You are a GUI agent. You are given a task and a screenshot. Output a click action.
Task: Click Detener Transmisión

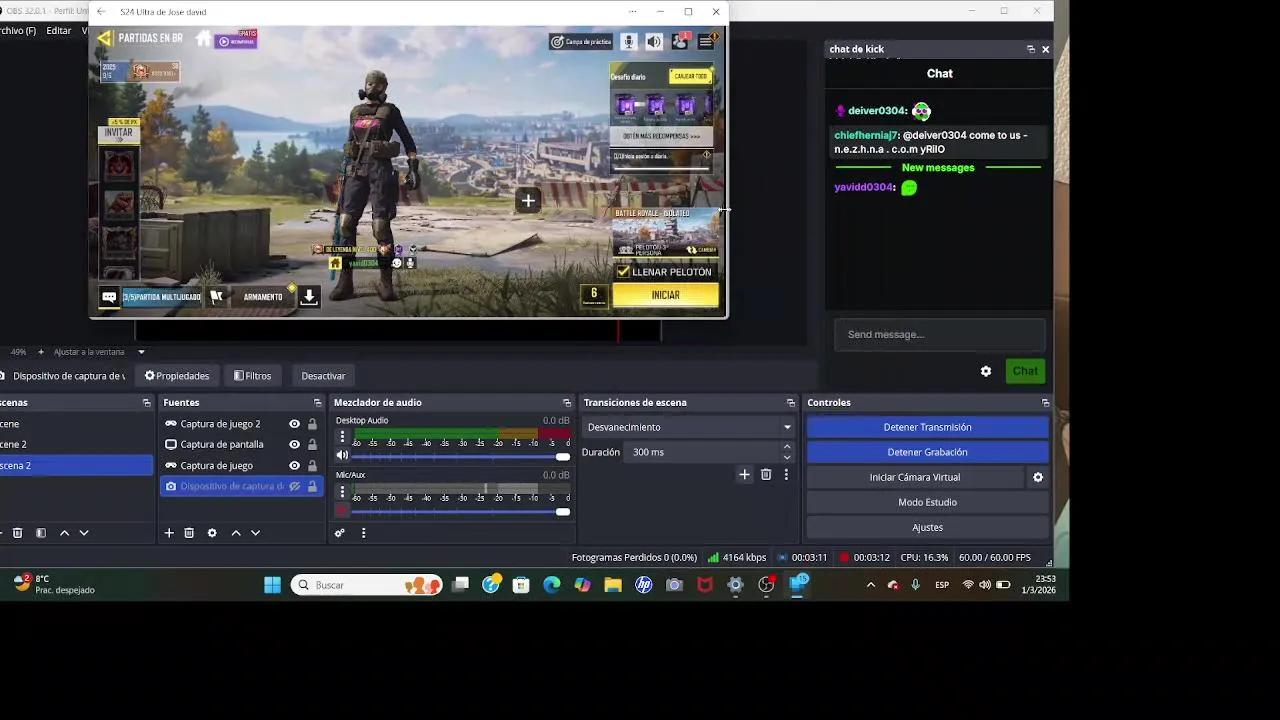927,427
